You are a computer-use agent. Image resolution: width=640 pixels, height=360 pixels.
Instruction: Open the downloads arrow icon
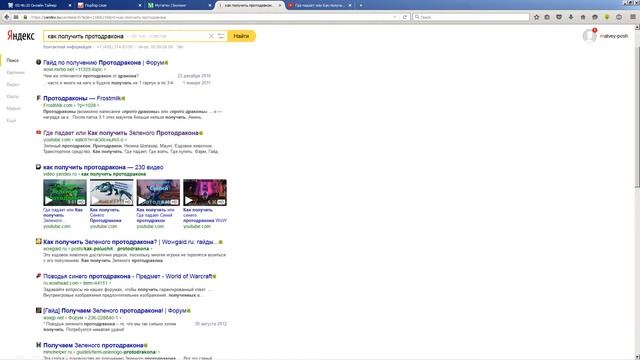tap(571, 17)
